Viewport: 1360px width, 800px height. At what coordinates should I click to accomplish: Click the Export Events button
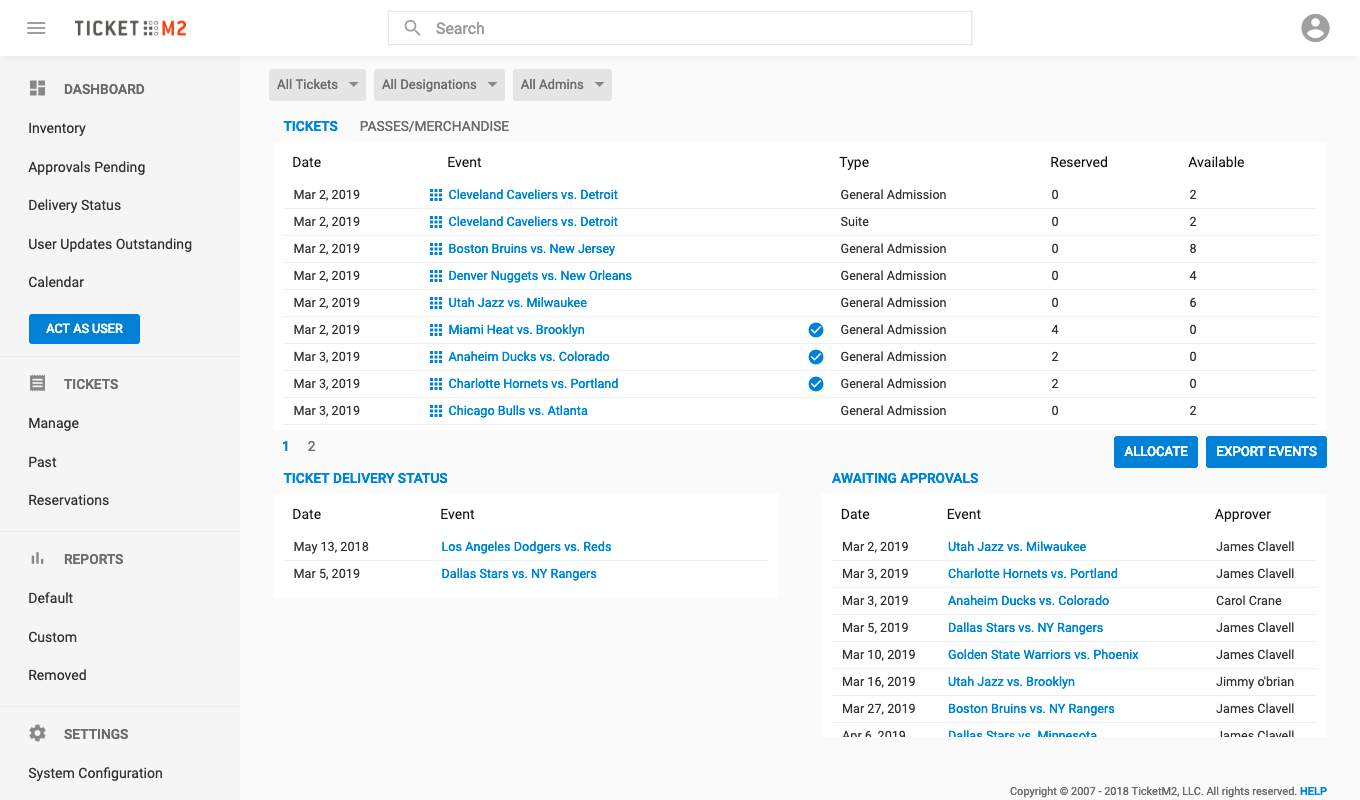tap(1266, 452)
